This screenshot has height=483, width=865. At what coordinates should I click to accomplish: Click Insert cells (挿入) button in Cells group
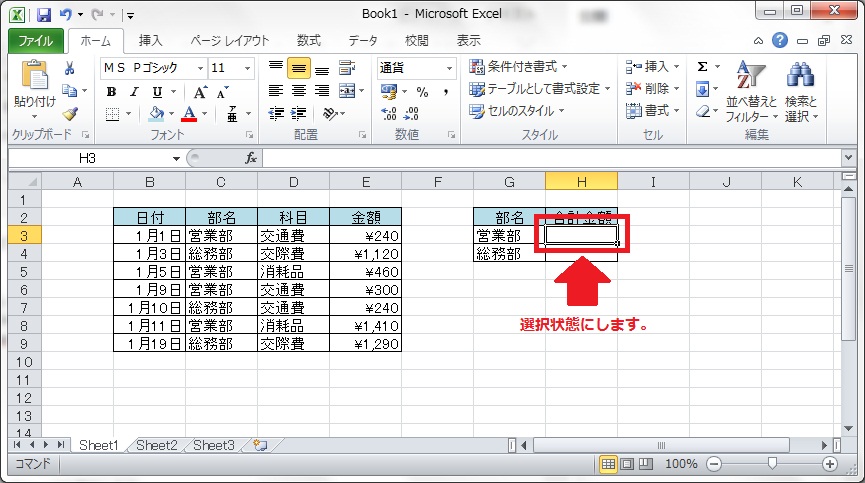[x=652, y=67]
